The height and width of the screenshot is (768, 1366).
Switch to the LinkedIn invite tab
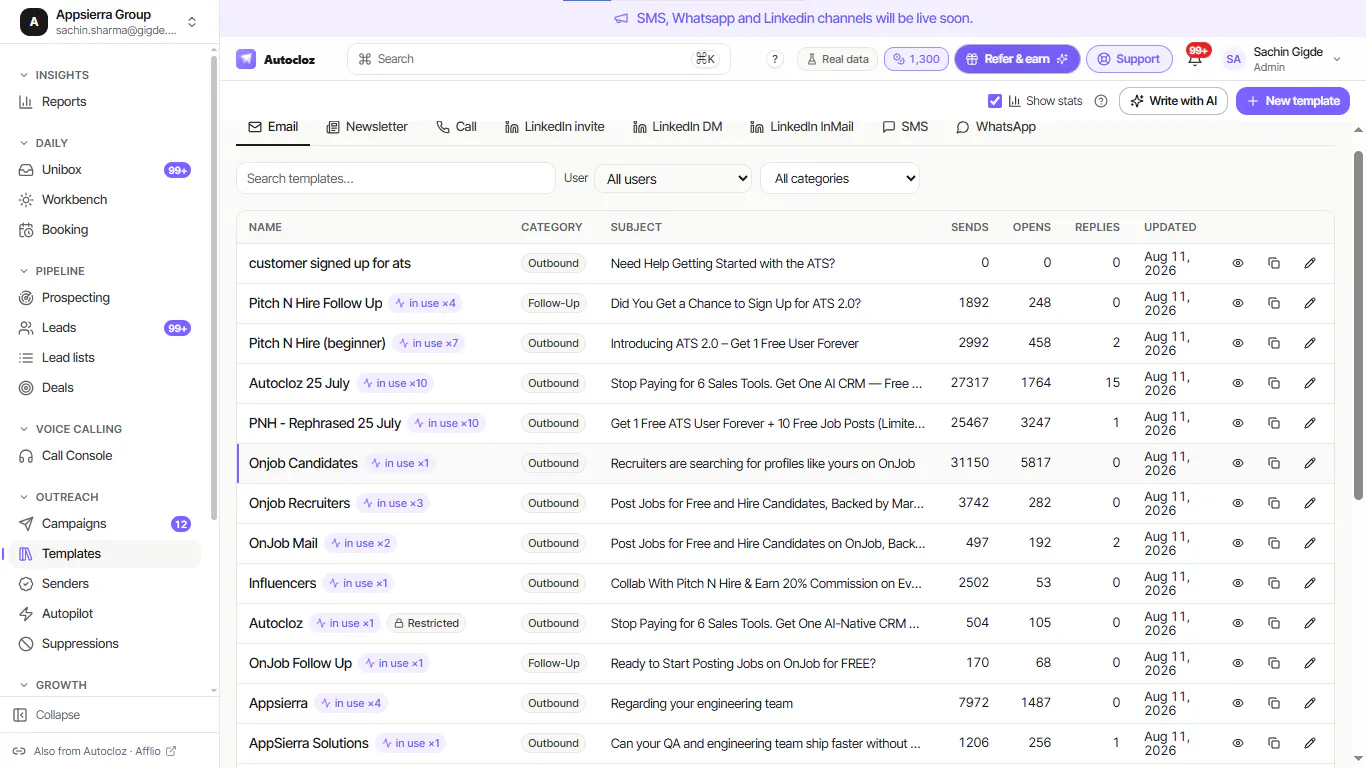coord(555,127)
